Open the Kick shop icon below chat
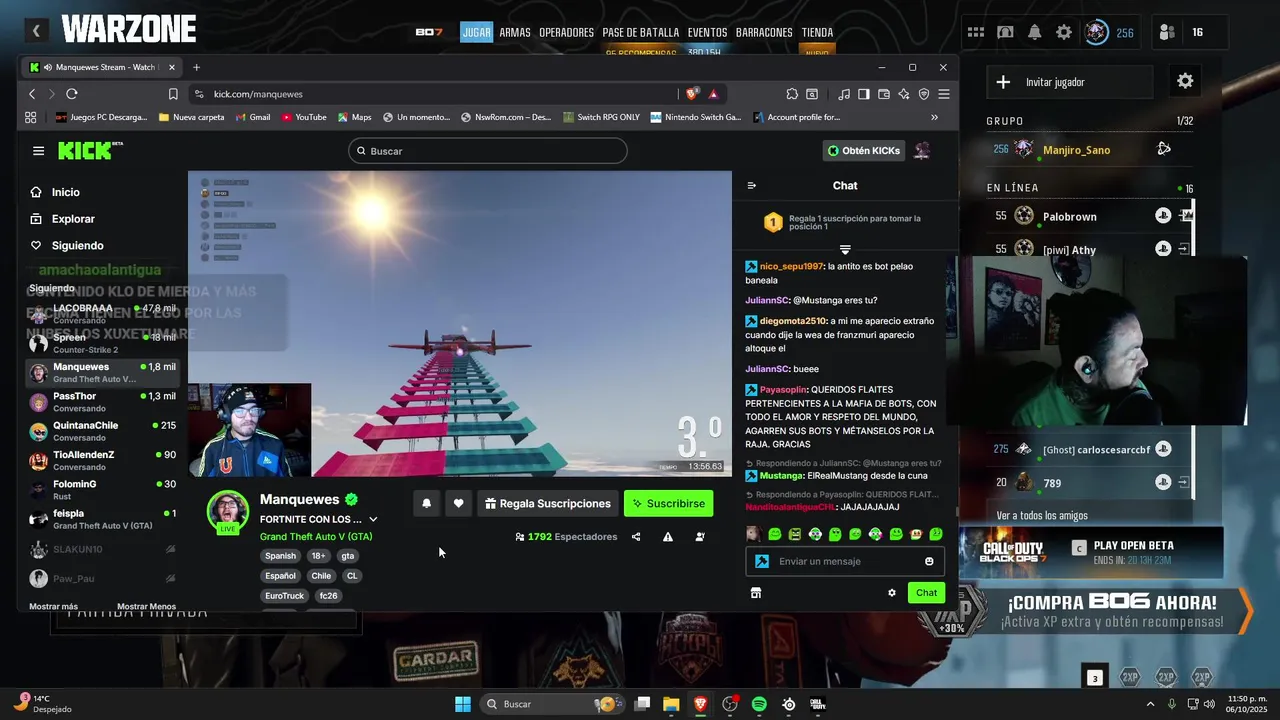The height and width of the screenshot is (720, 1280). click(756, 593)
